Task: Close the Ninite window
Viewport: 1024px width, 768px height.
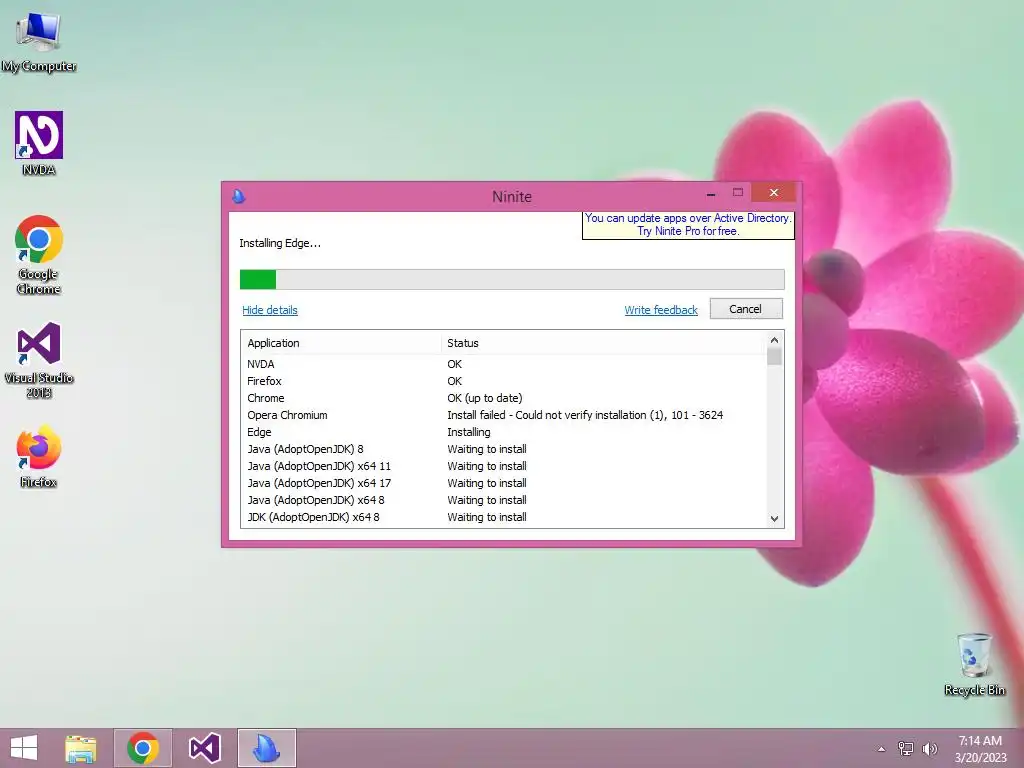Action: click(x=773, y=193)
